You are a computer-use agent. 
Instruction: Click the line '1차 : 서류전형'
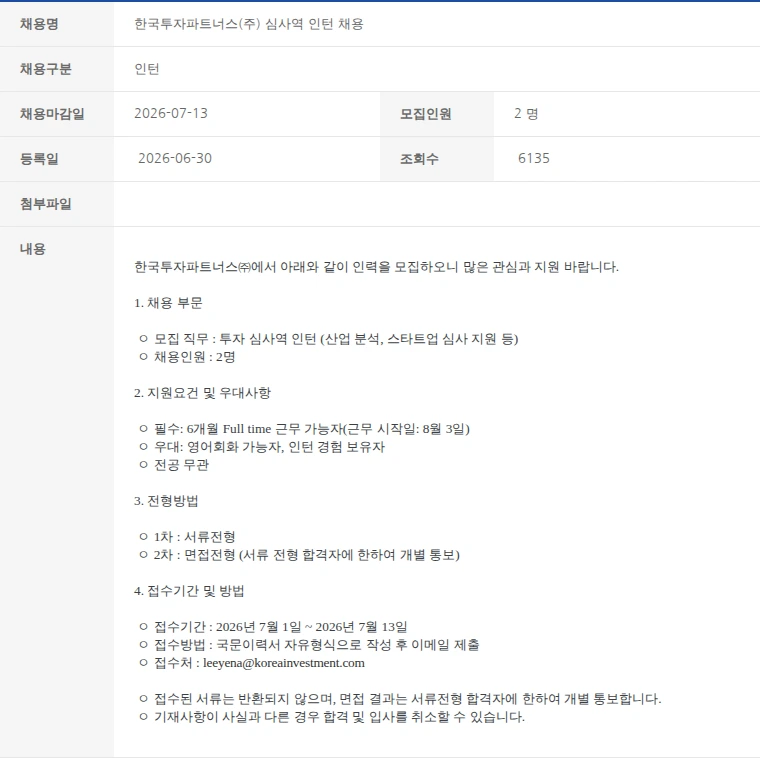(x=194, y=537)
